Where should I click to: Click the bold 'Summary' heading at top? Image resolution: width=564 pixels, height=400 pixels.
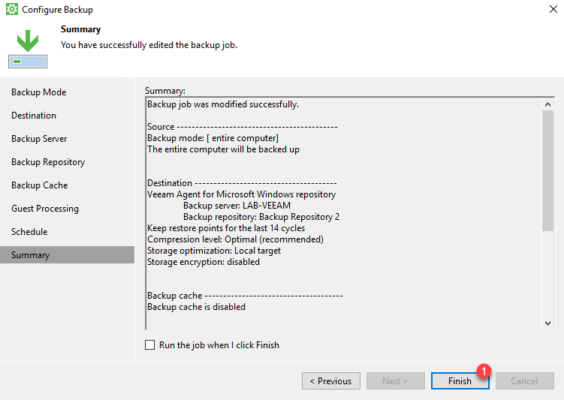(x=81, y=29)
